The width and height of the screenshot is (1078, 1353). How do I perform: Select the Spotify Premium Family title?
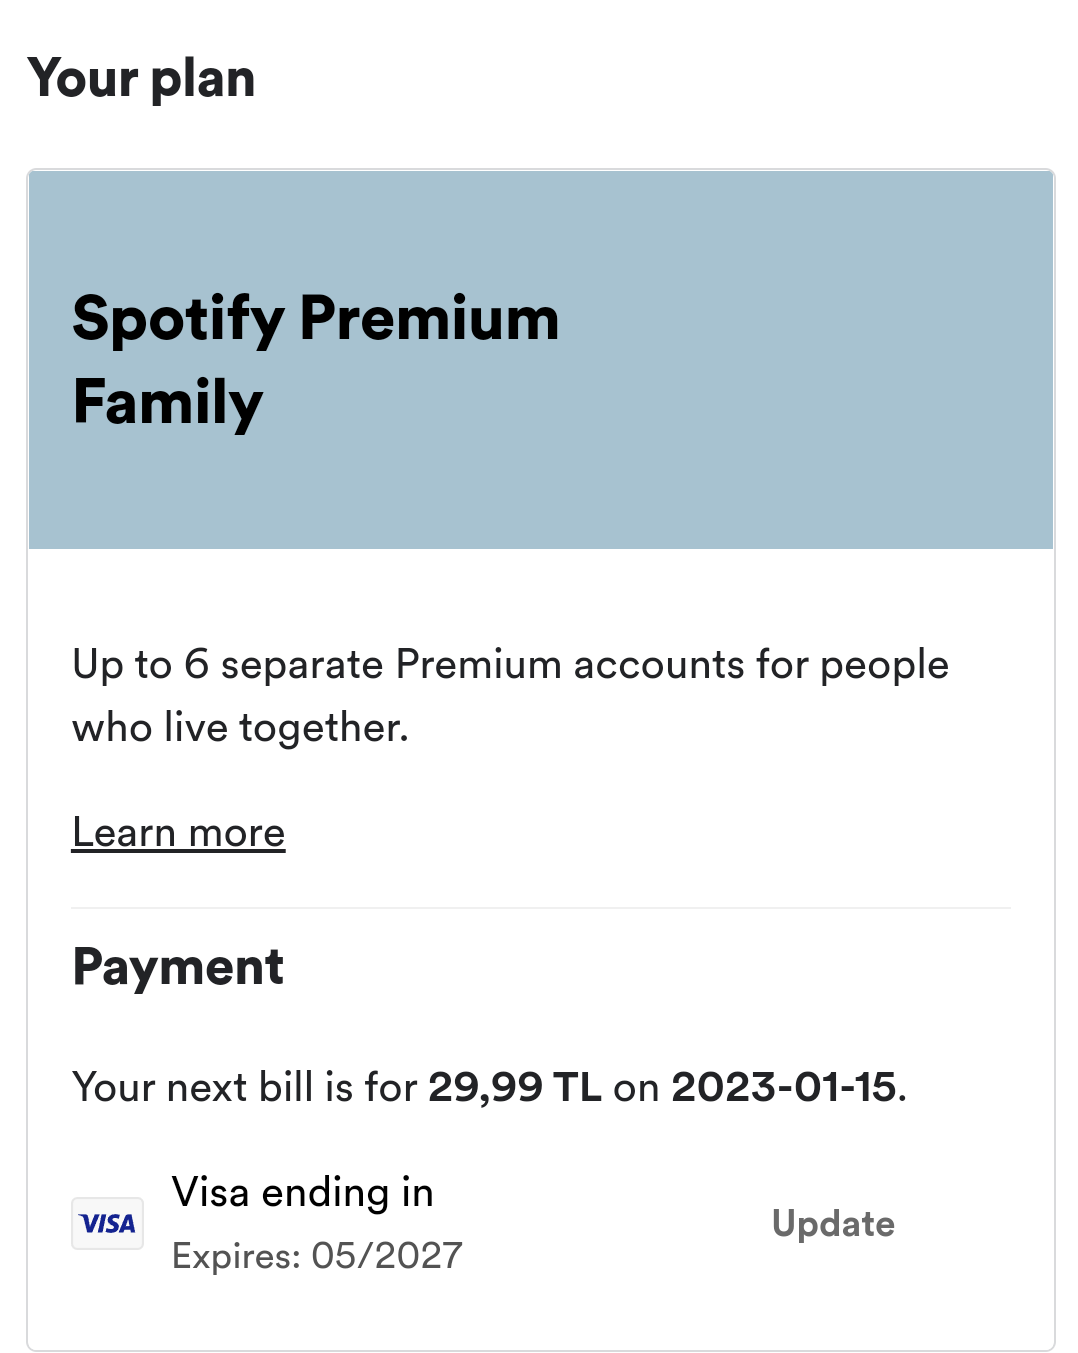315,360
